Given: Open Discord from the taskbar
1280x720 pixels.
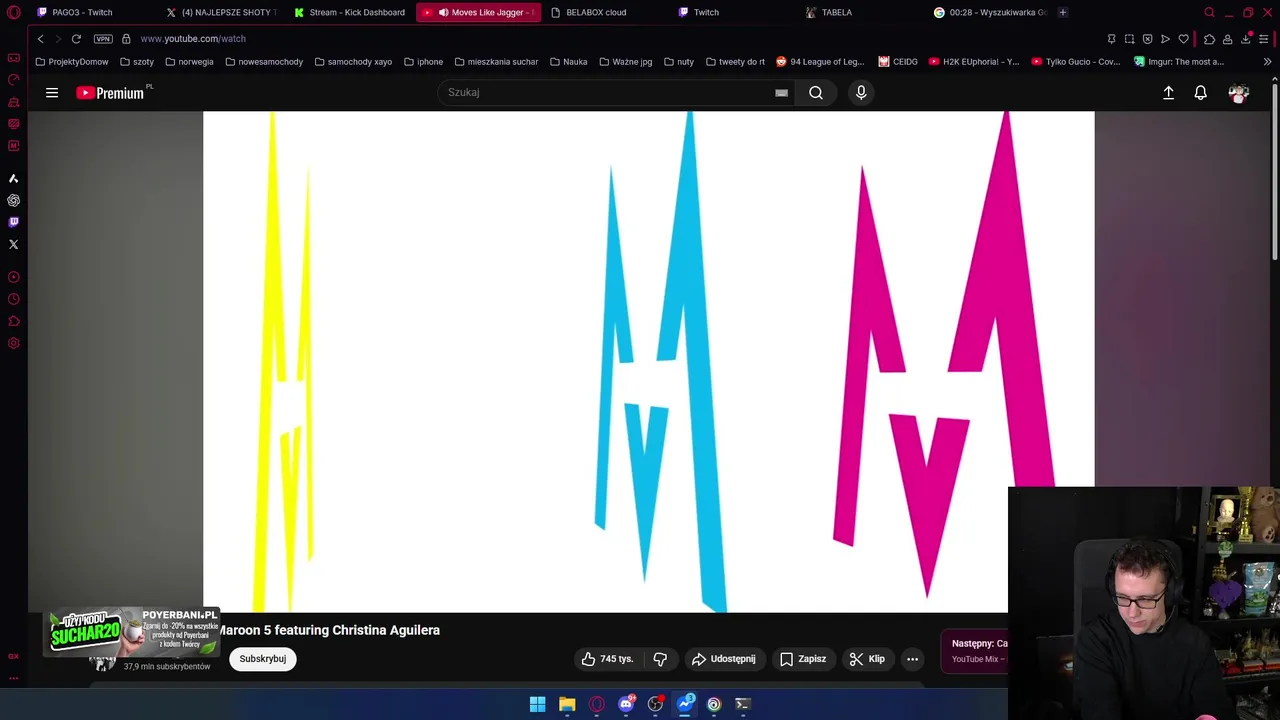Looking at the screenshot, I should coord(626,704).
